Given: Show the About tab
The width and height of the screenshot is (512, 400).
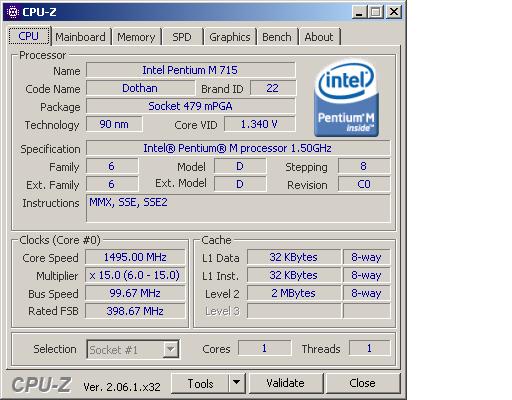Looking at the screenshot, I should pyautogui.click(x=319, y=37).
